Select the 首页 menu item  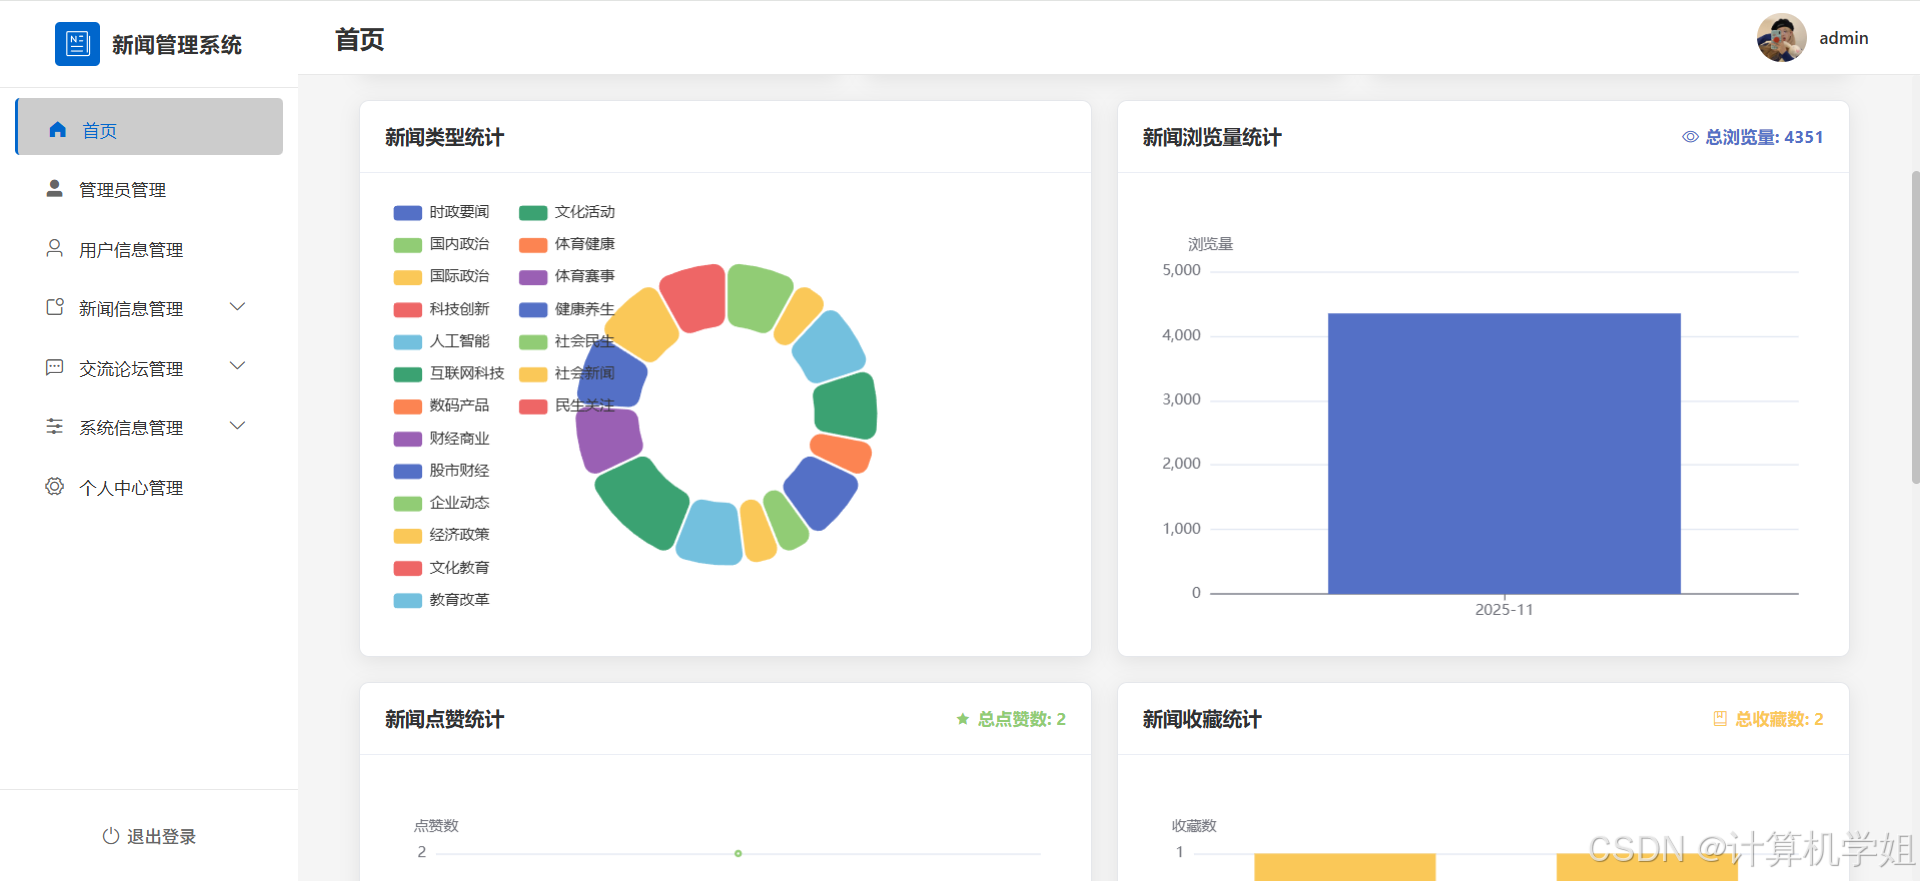(x=150, y=127)
